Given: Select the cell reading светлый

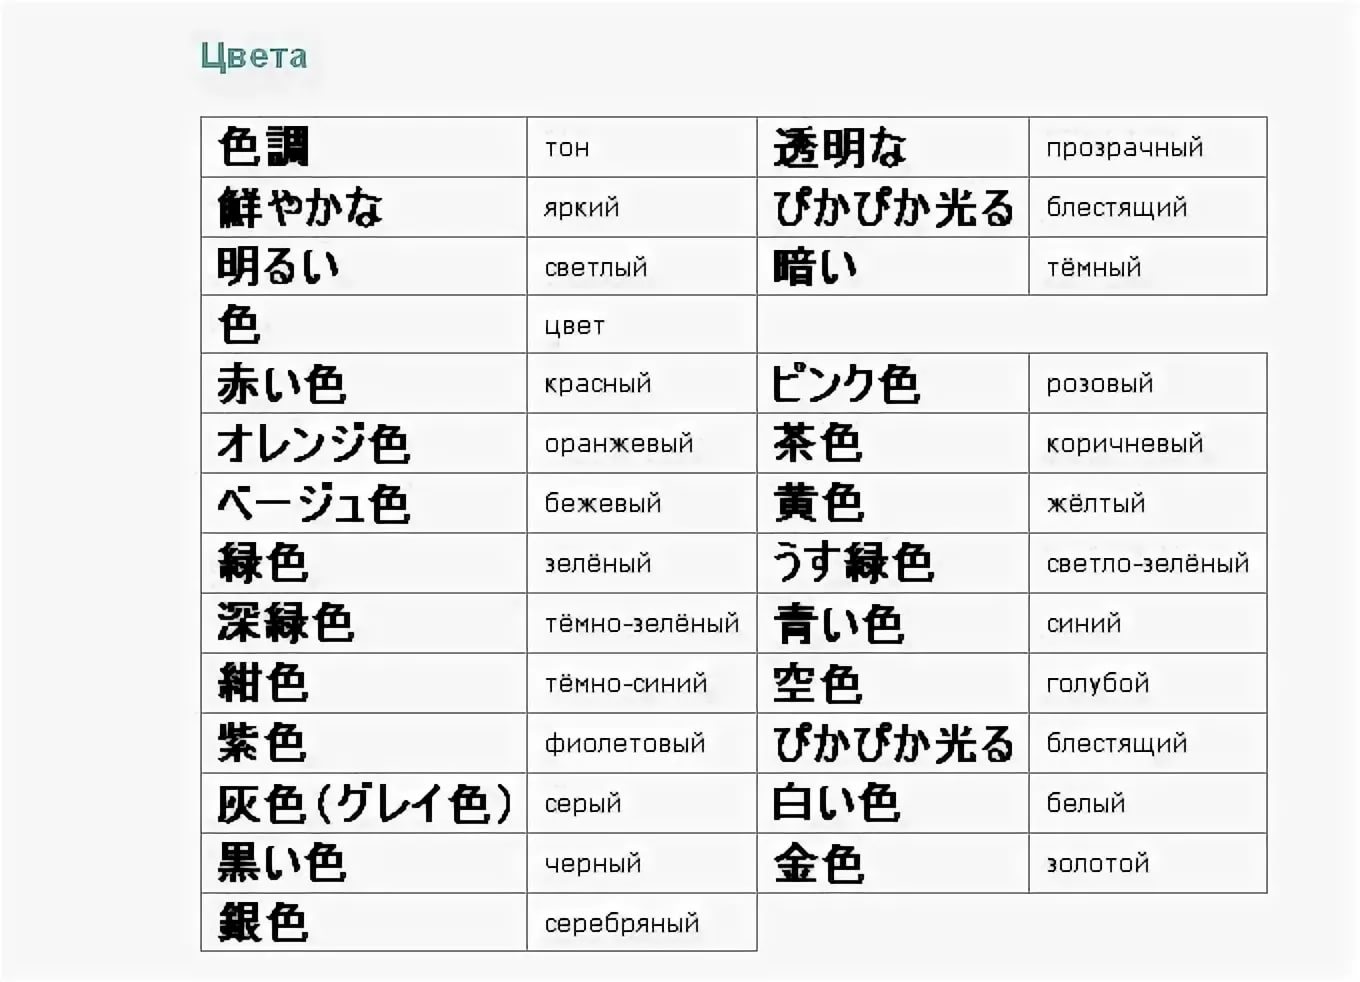Looking at the screenshot, I should 642,266.
